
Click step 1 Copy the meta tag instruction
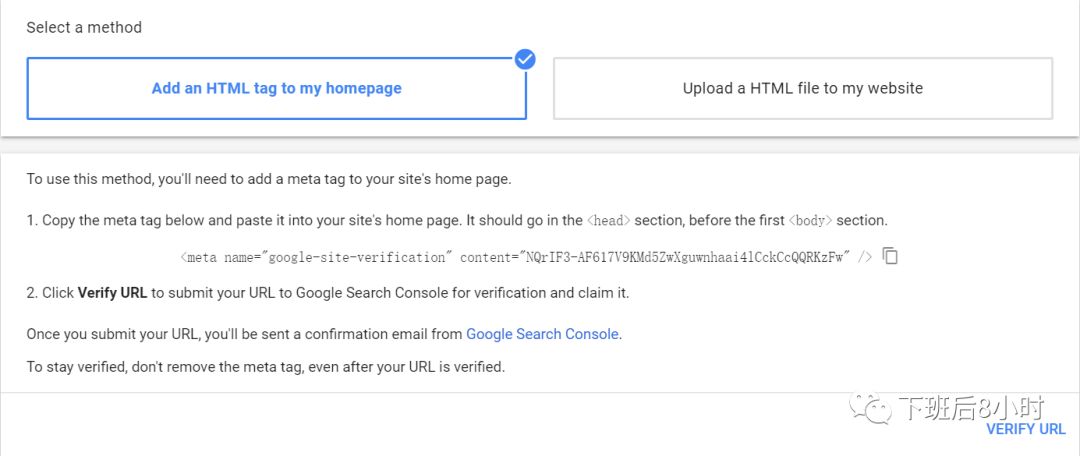coord(300,220)
